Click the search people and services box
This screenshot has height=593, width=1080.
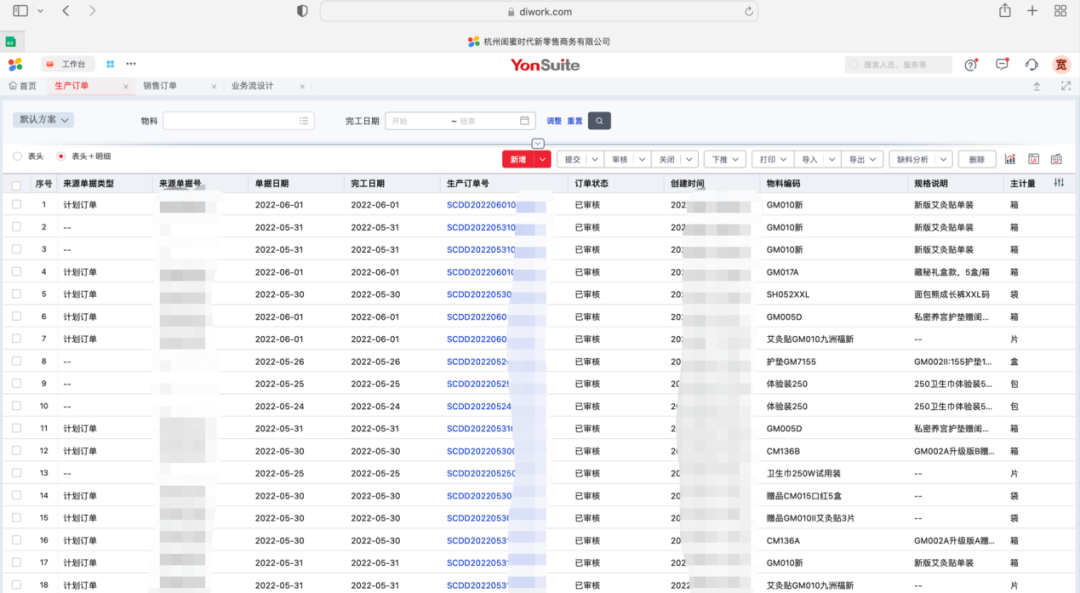(x=897, y=64)
